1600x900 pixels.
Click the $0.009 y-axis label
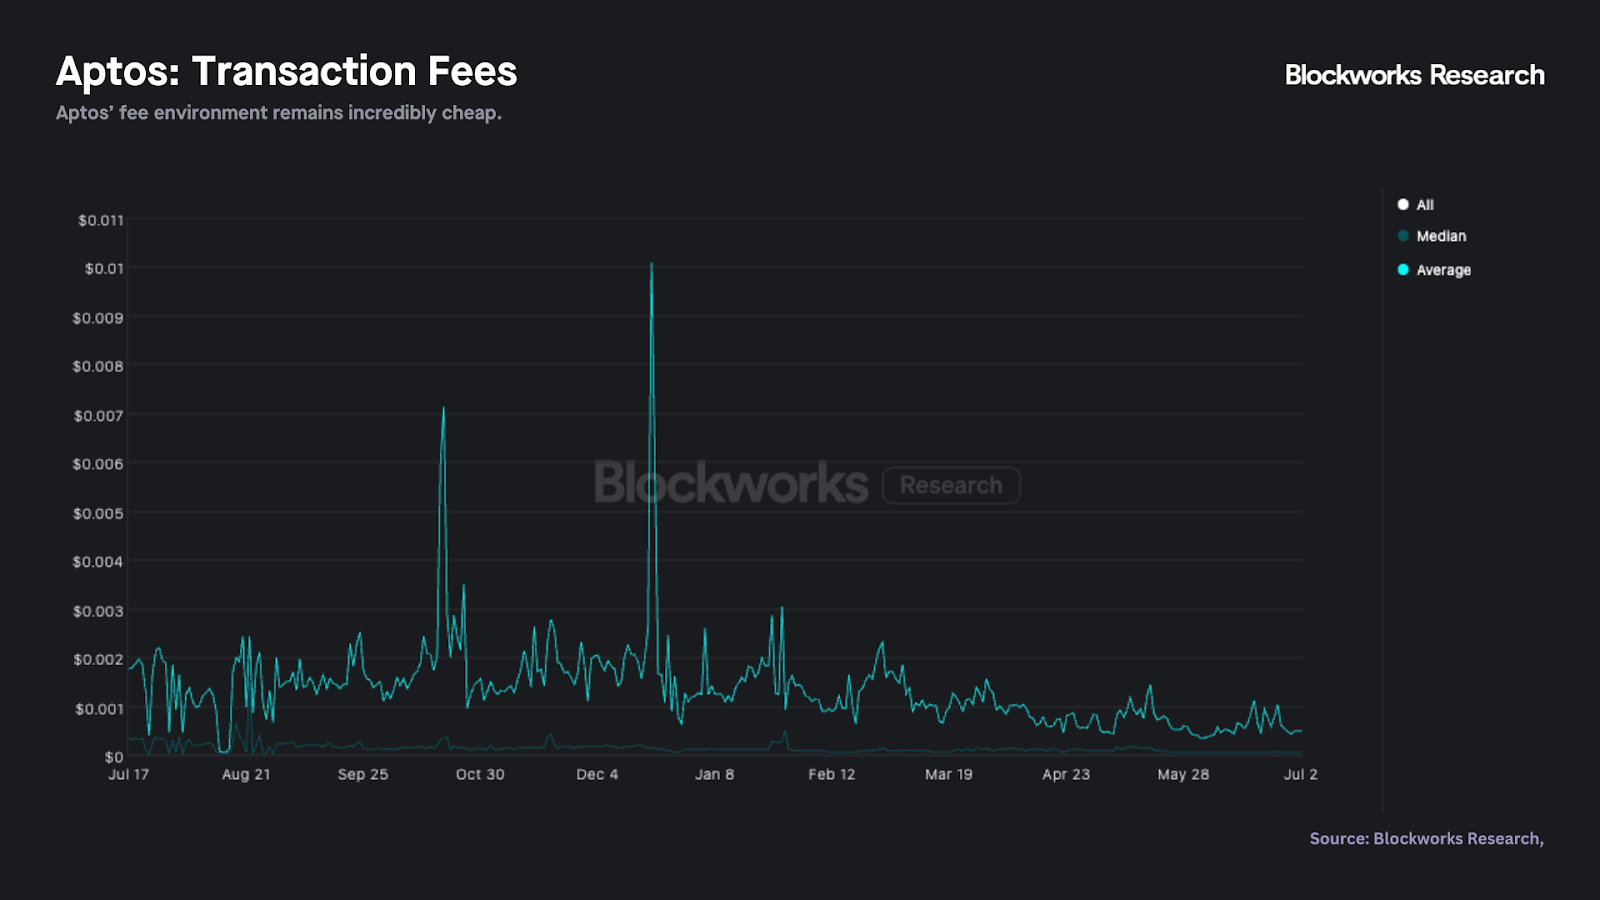click(98, 318)
